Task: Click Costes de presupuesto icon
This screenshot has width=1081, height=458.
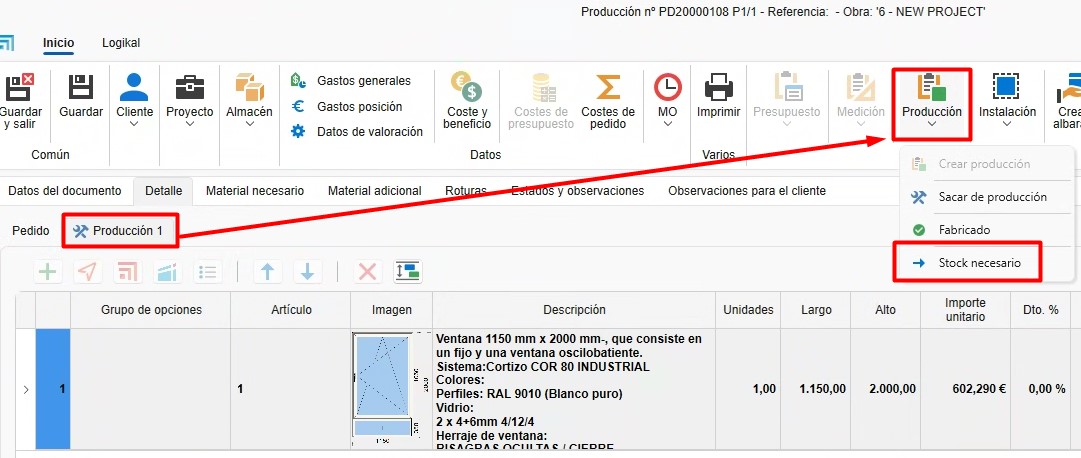Action: (544, 88)
